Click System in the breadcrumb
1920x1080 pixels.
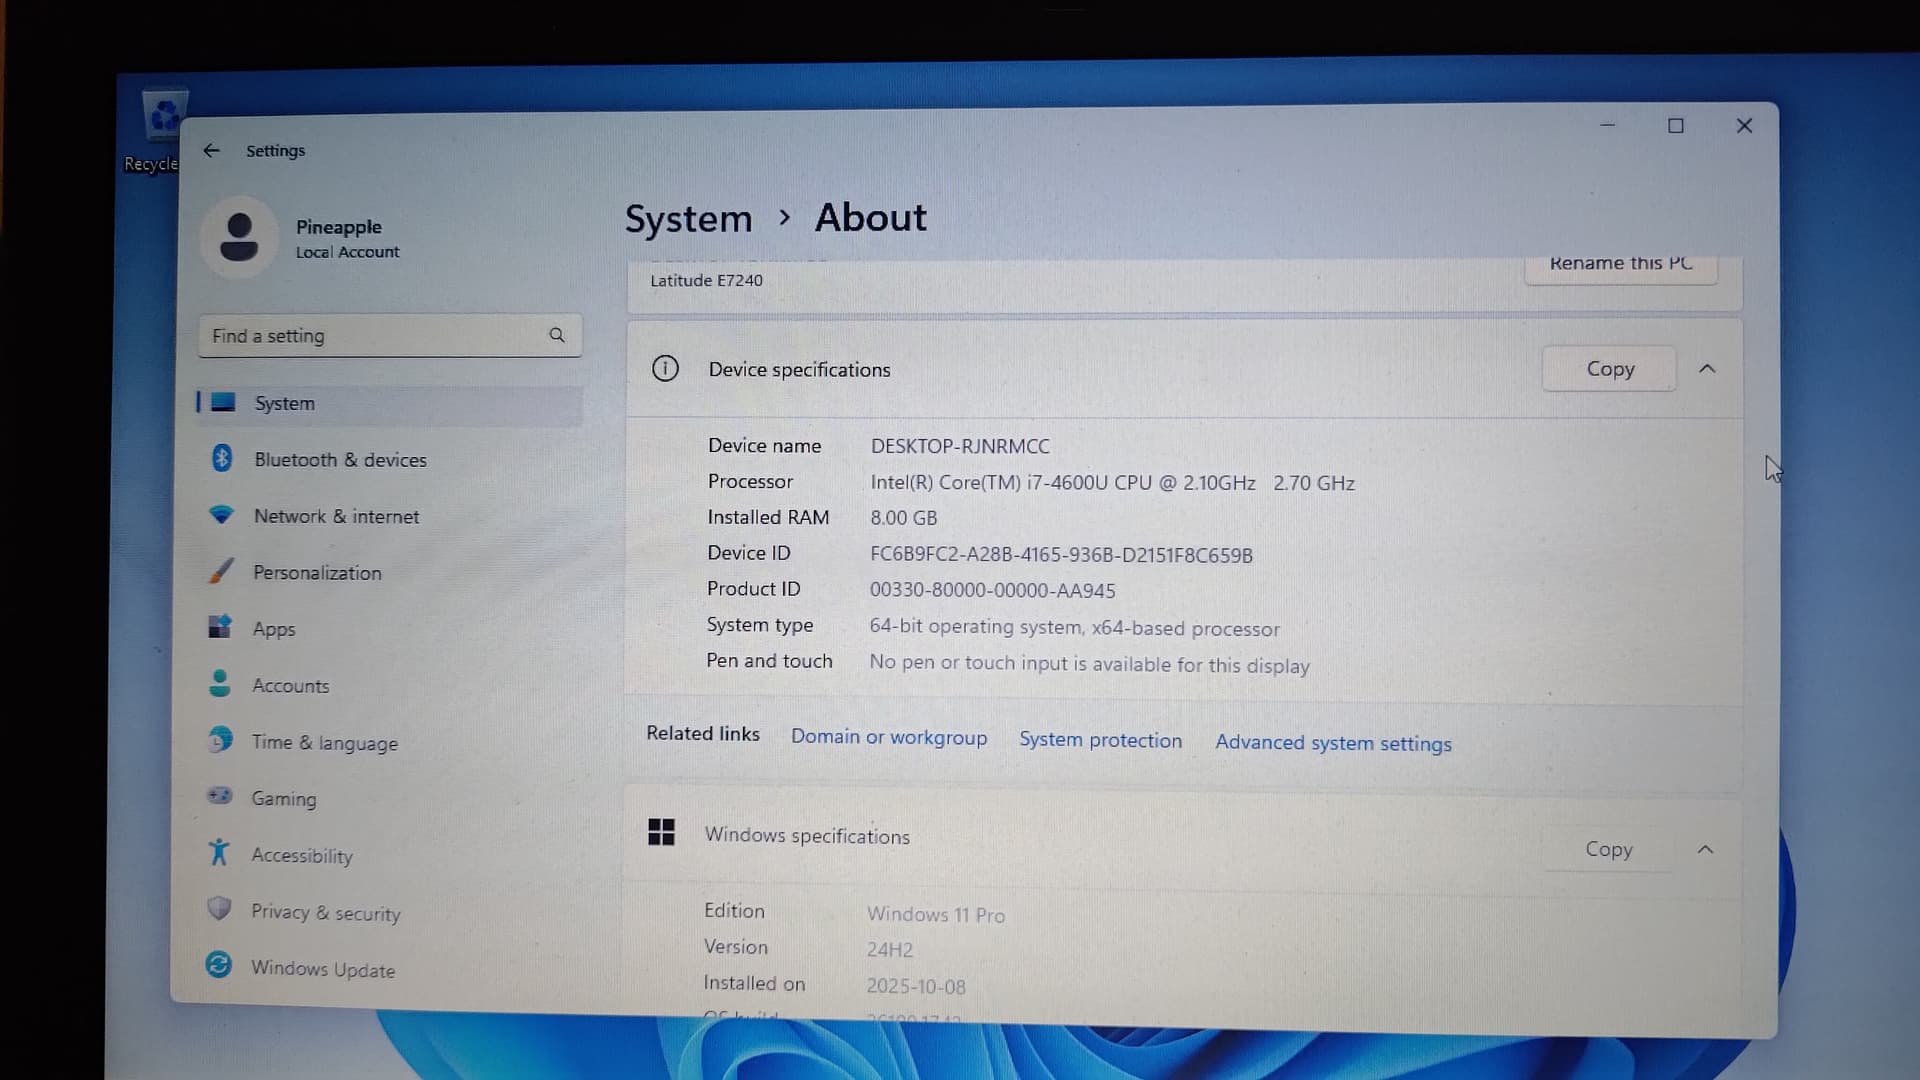click(688, 218)
